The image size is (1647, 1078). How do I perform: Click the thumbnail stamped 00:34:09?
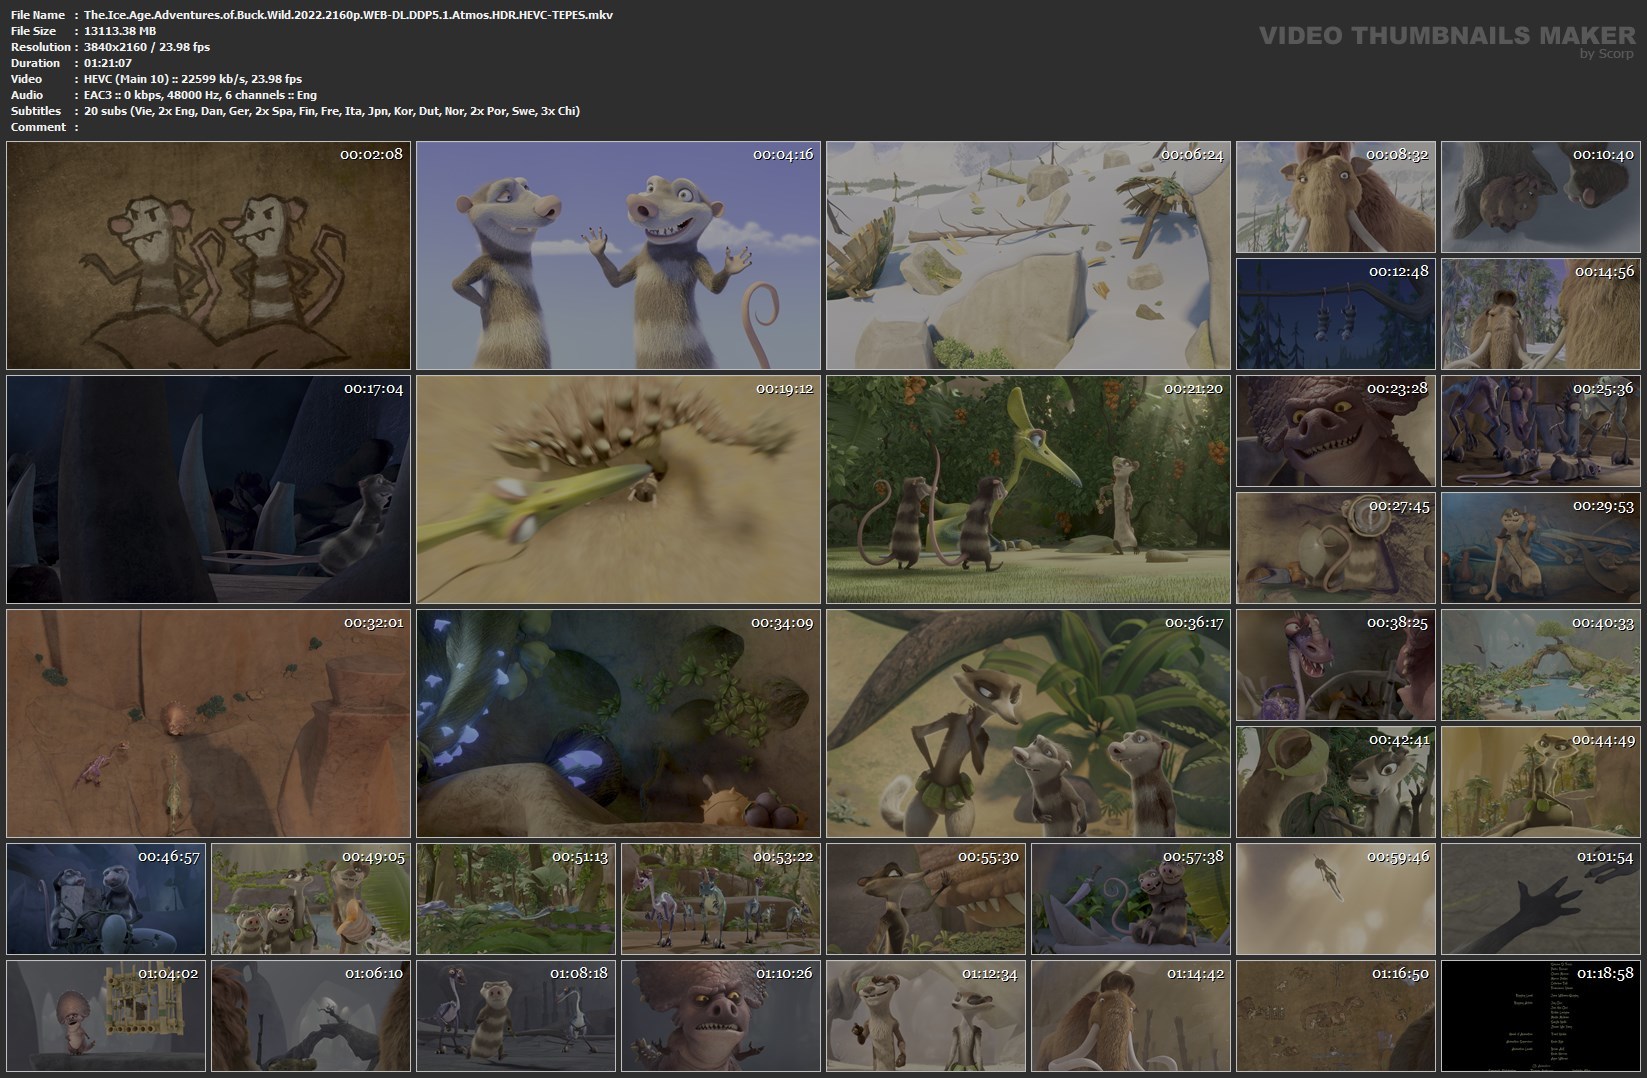(x=618, y=723)
